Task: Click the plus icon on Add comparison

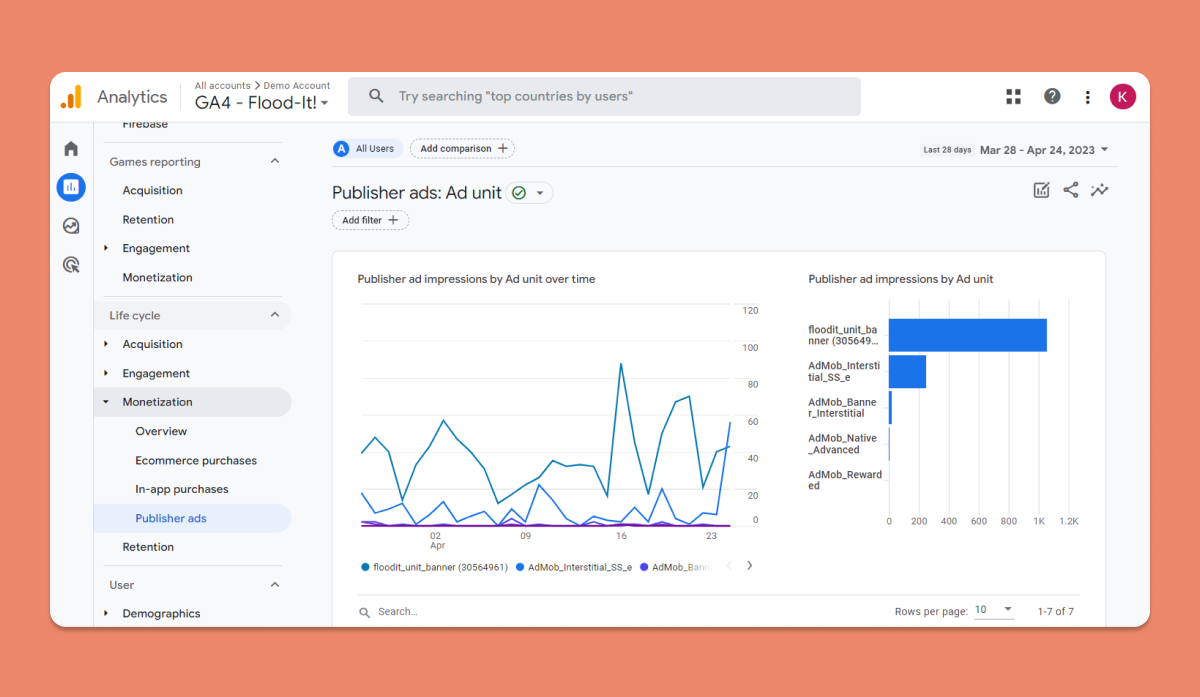Action: (503, 148)
